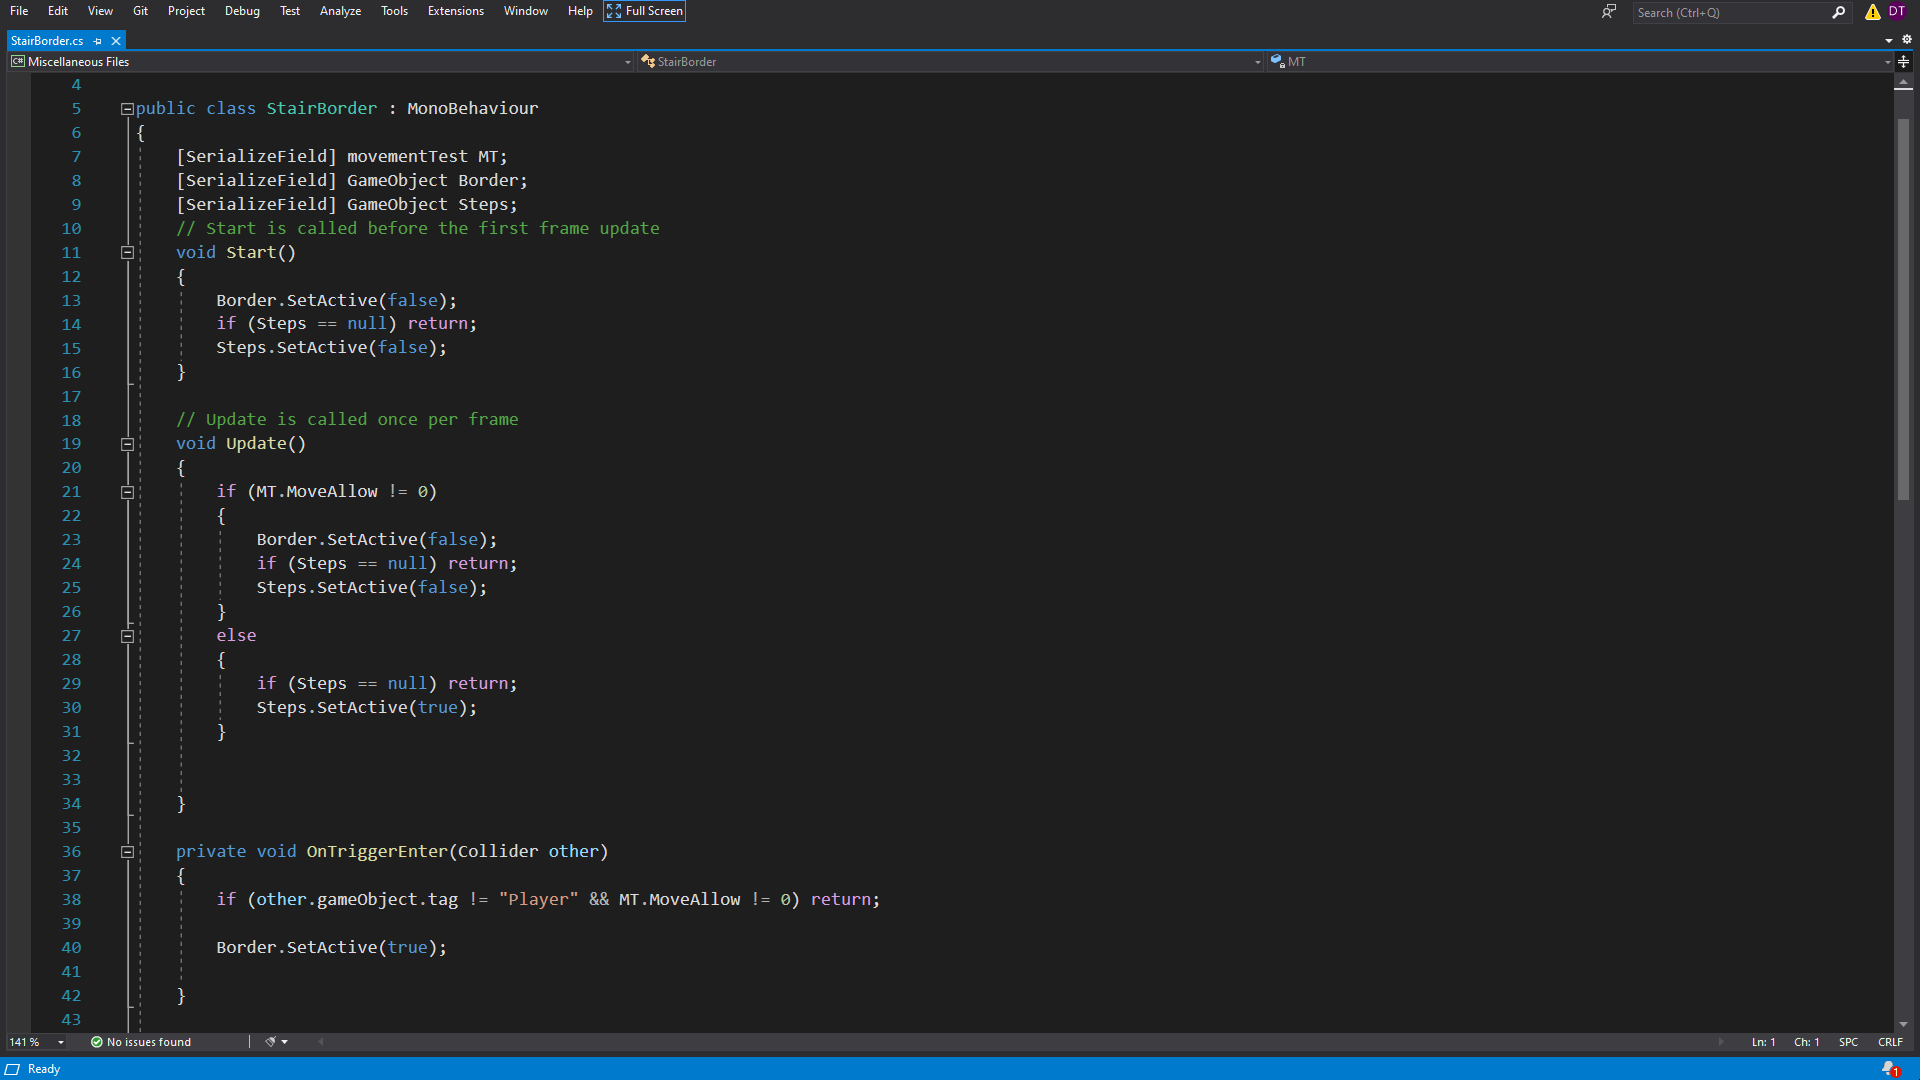Click the split editor window icon
Image resolution: width=1920 pixels, height=1080 pixels.
tap(1903, 61)
